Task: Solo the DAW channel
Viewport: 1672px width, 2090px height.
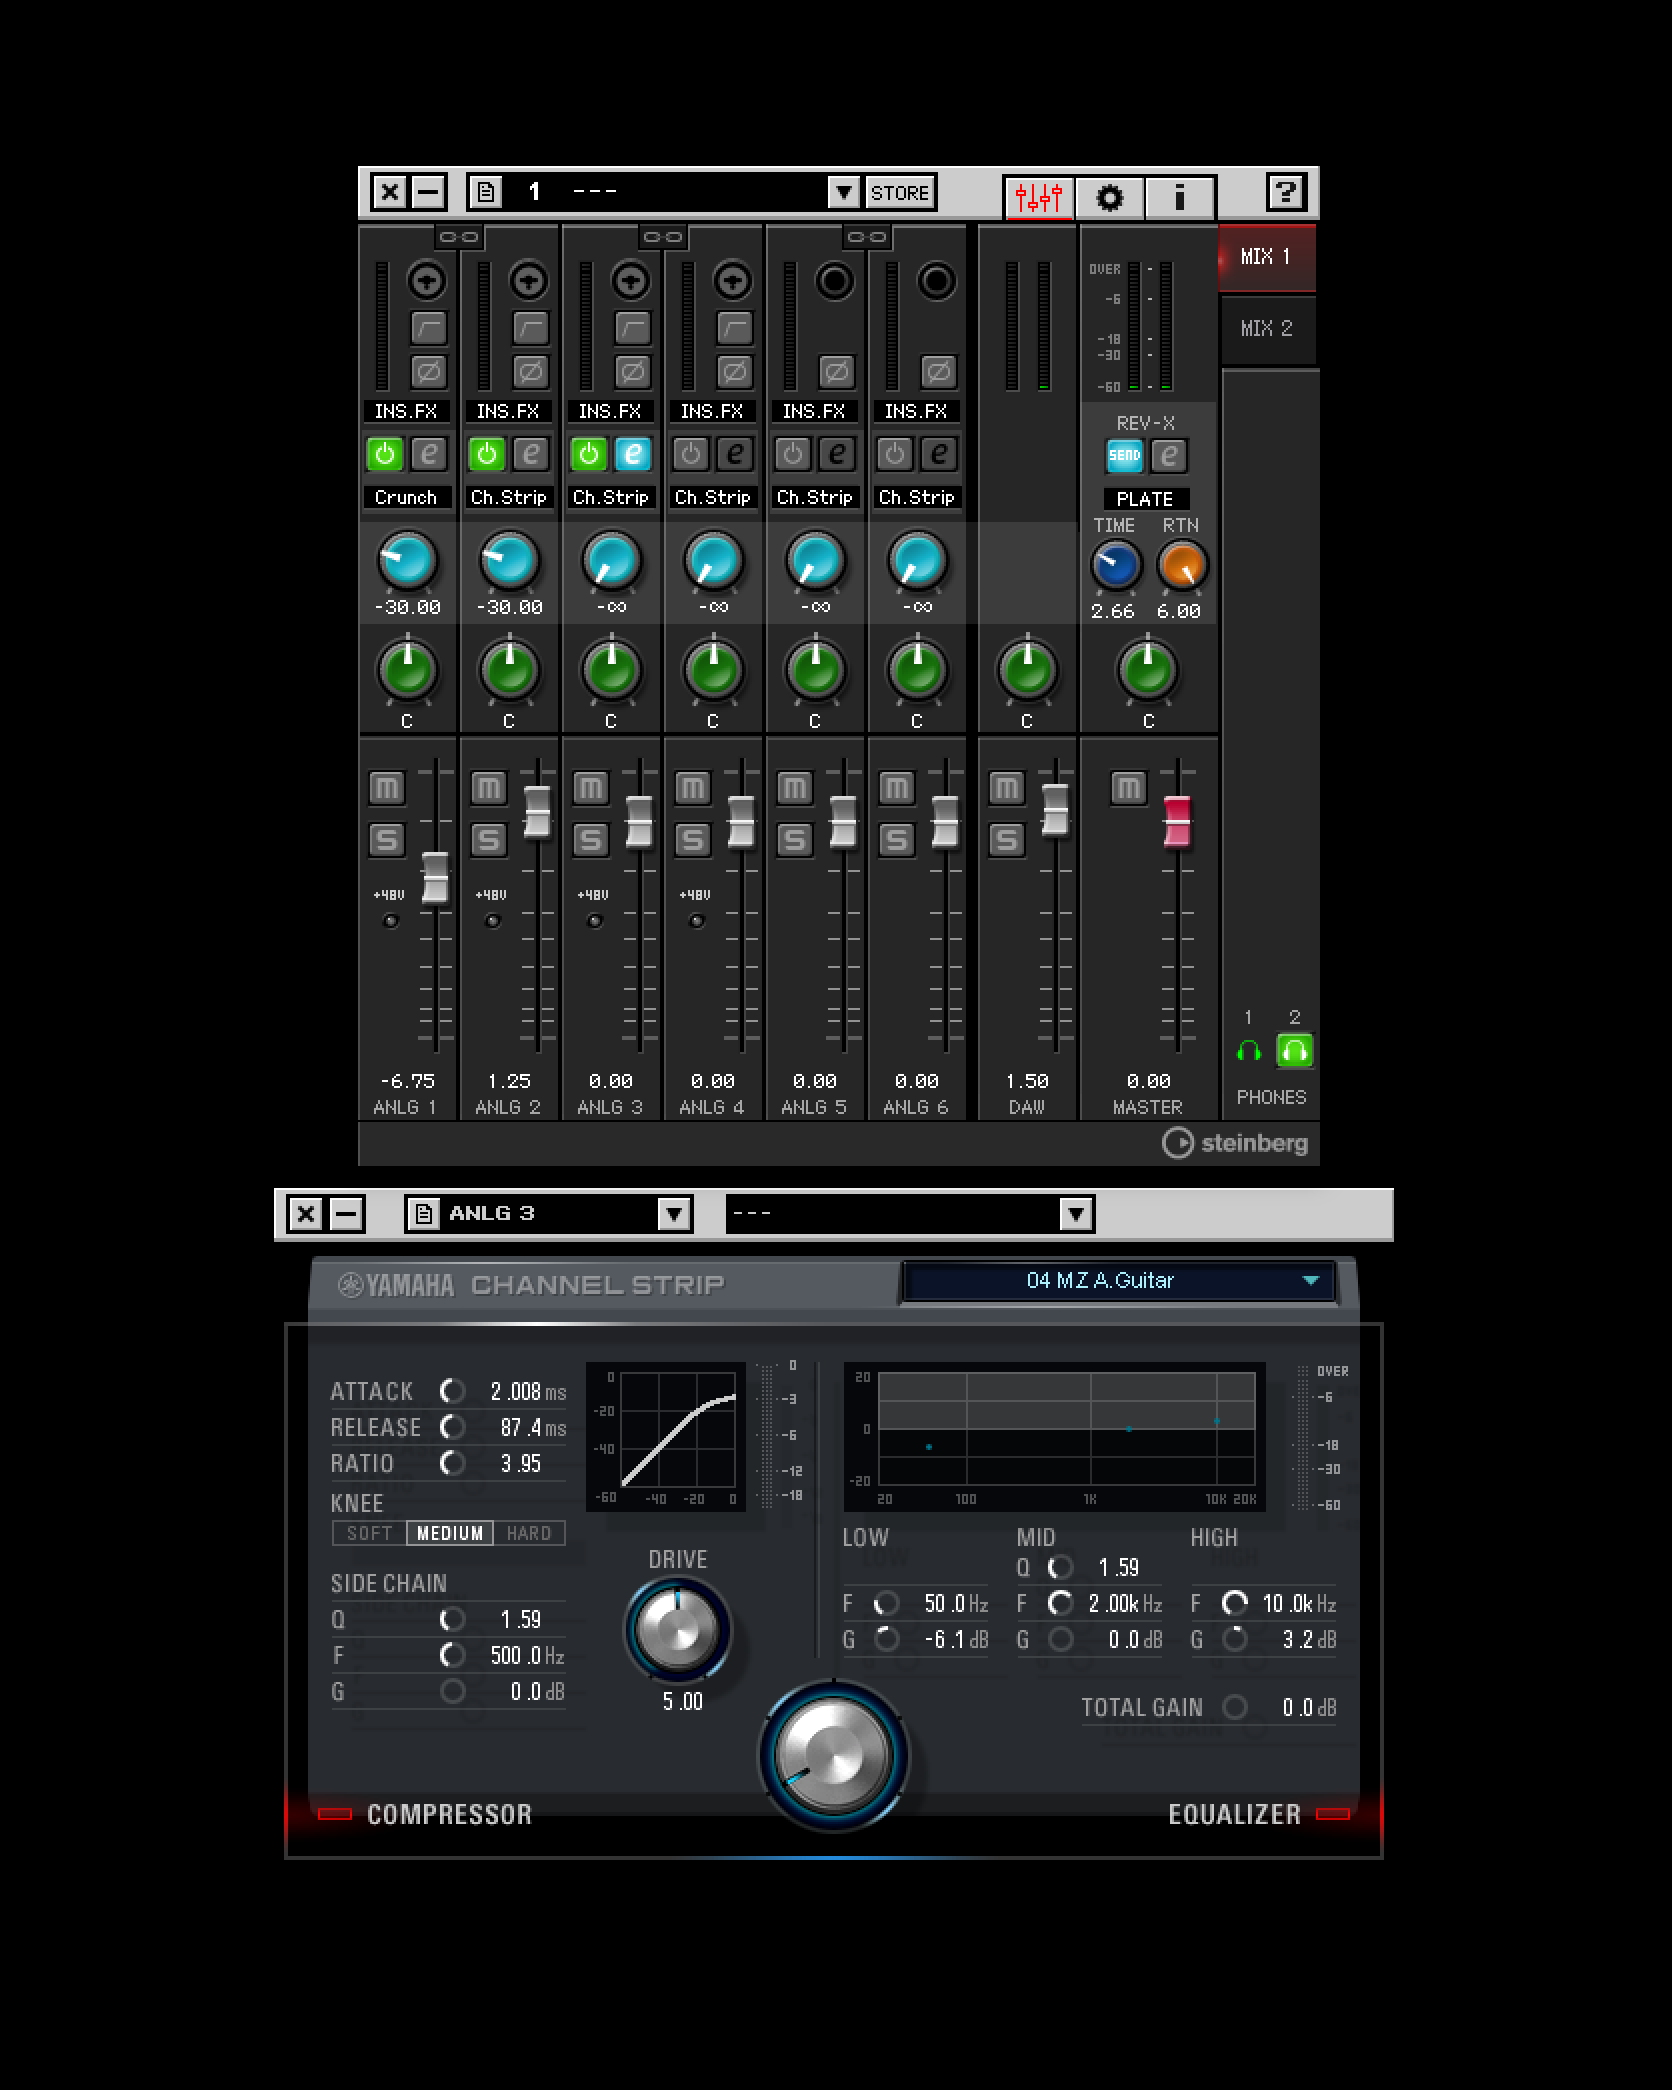Action: click(1006, 839)
